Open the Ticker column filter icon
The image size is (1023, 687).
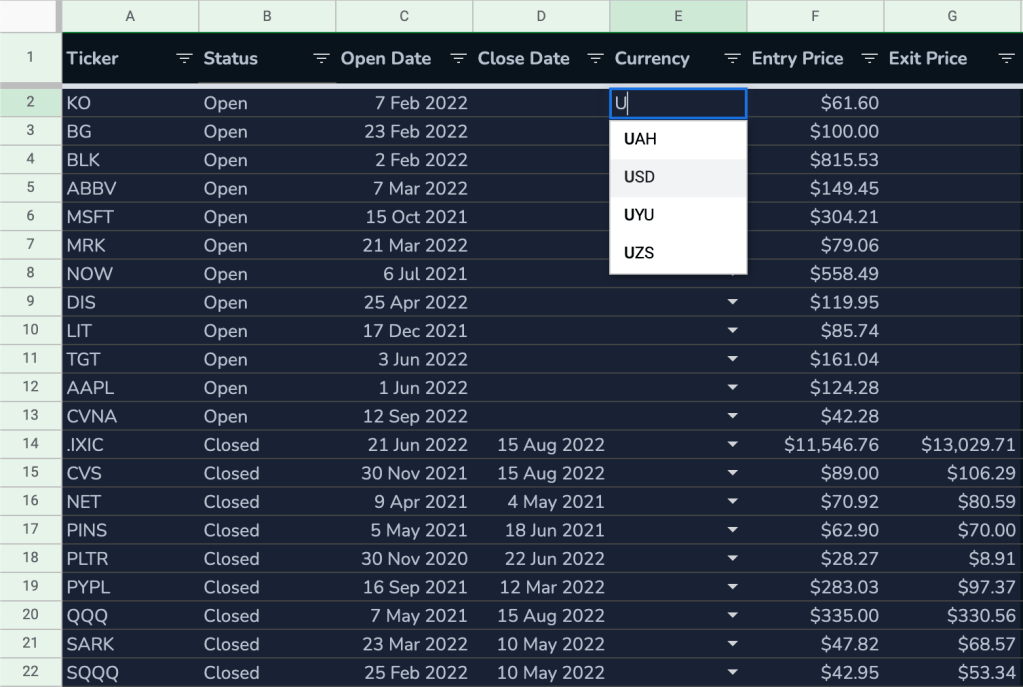[184, 59]
